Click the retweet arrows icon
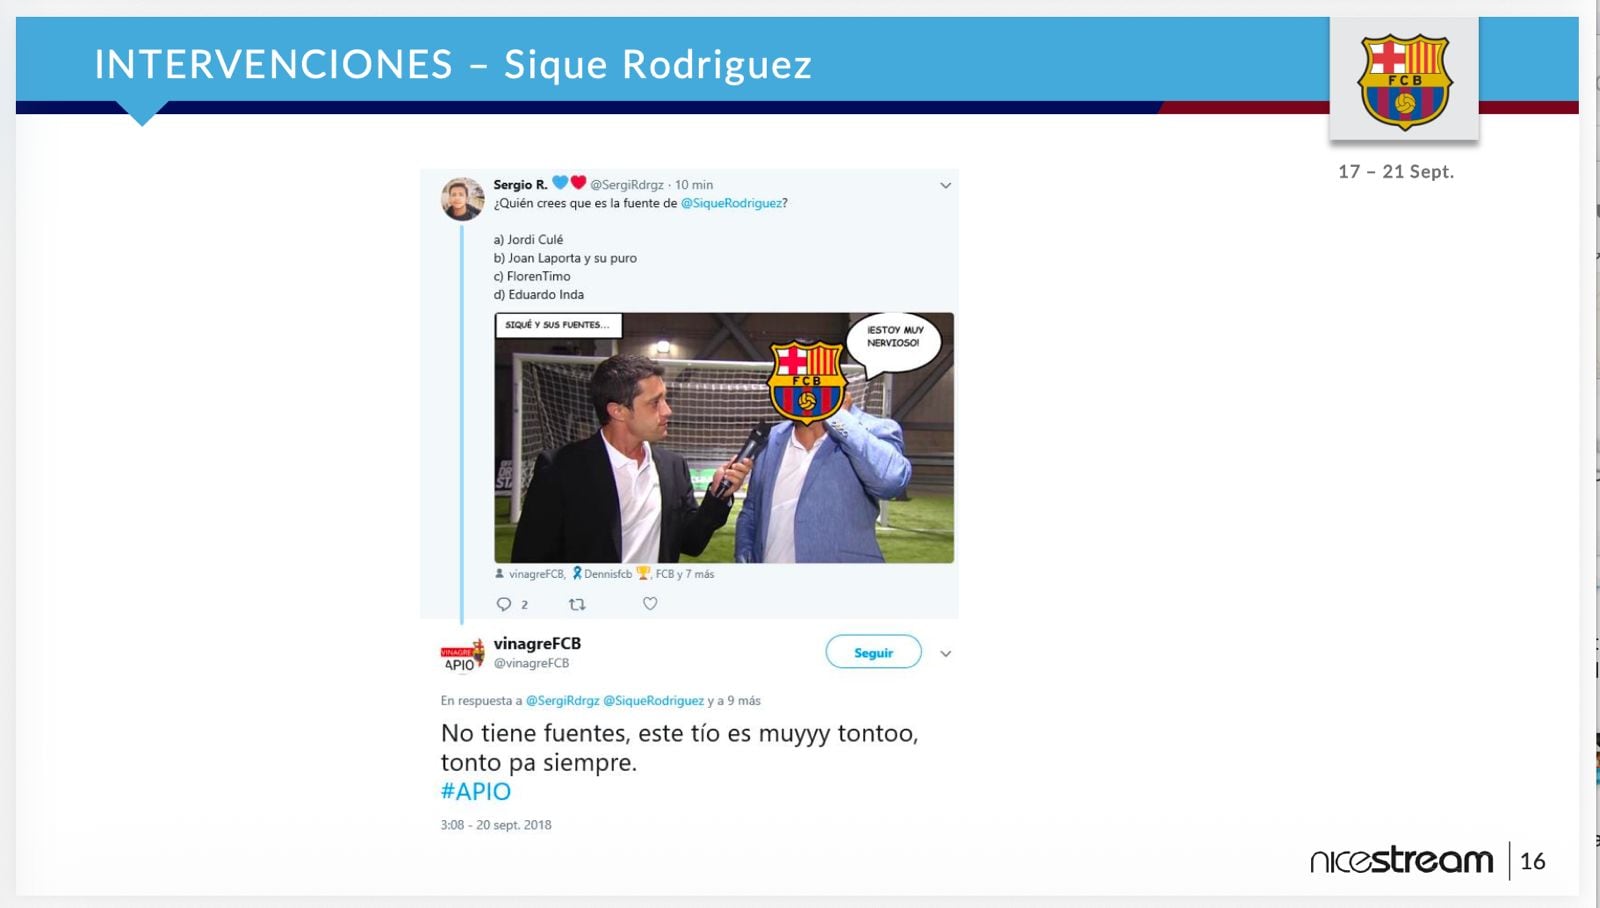1600x908 pixels. (x=577, y=604)
